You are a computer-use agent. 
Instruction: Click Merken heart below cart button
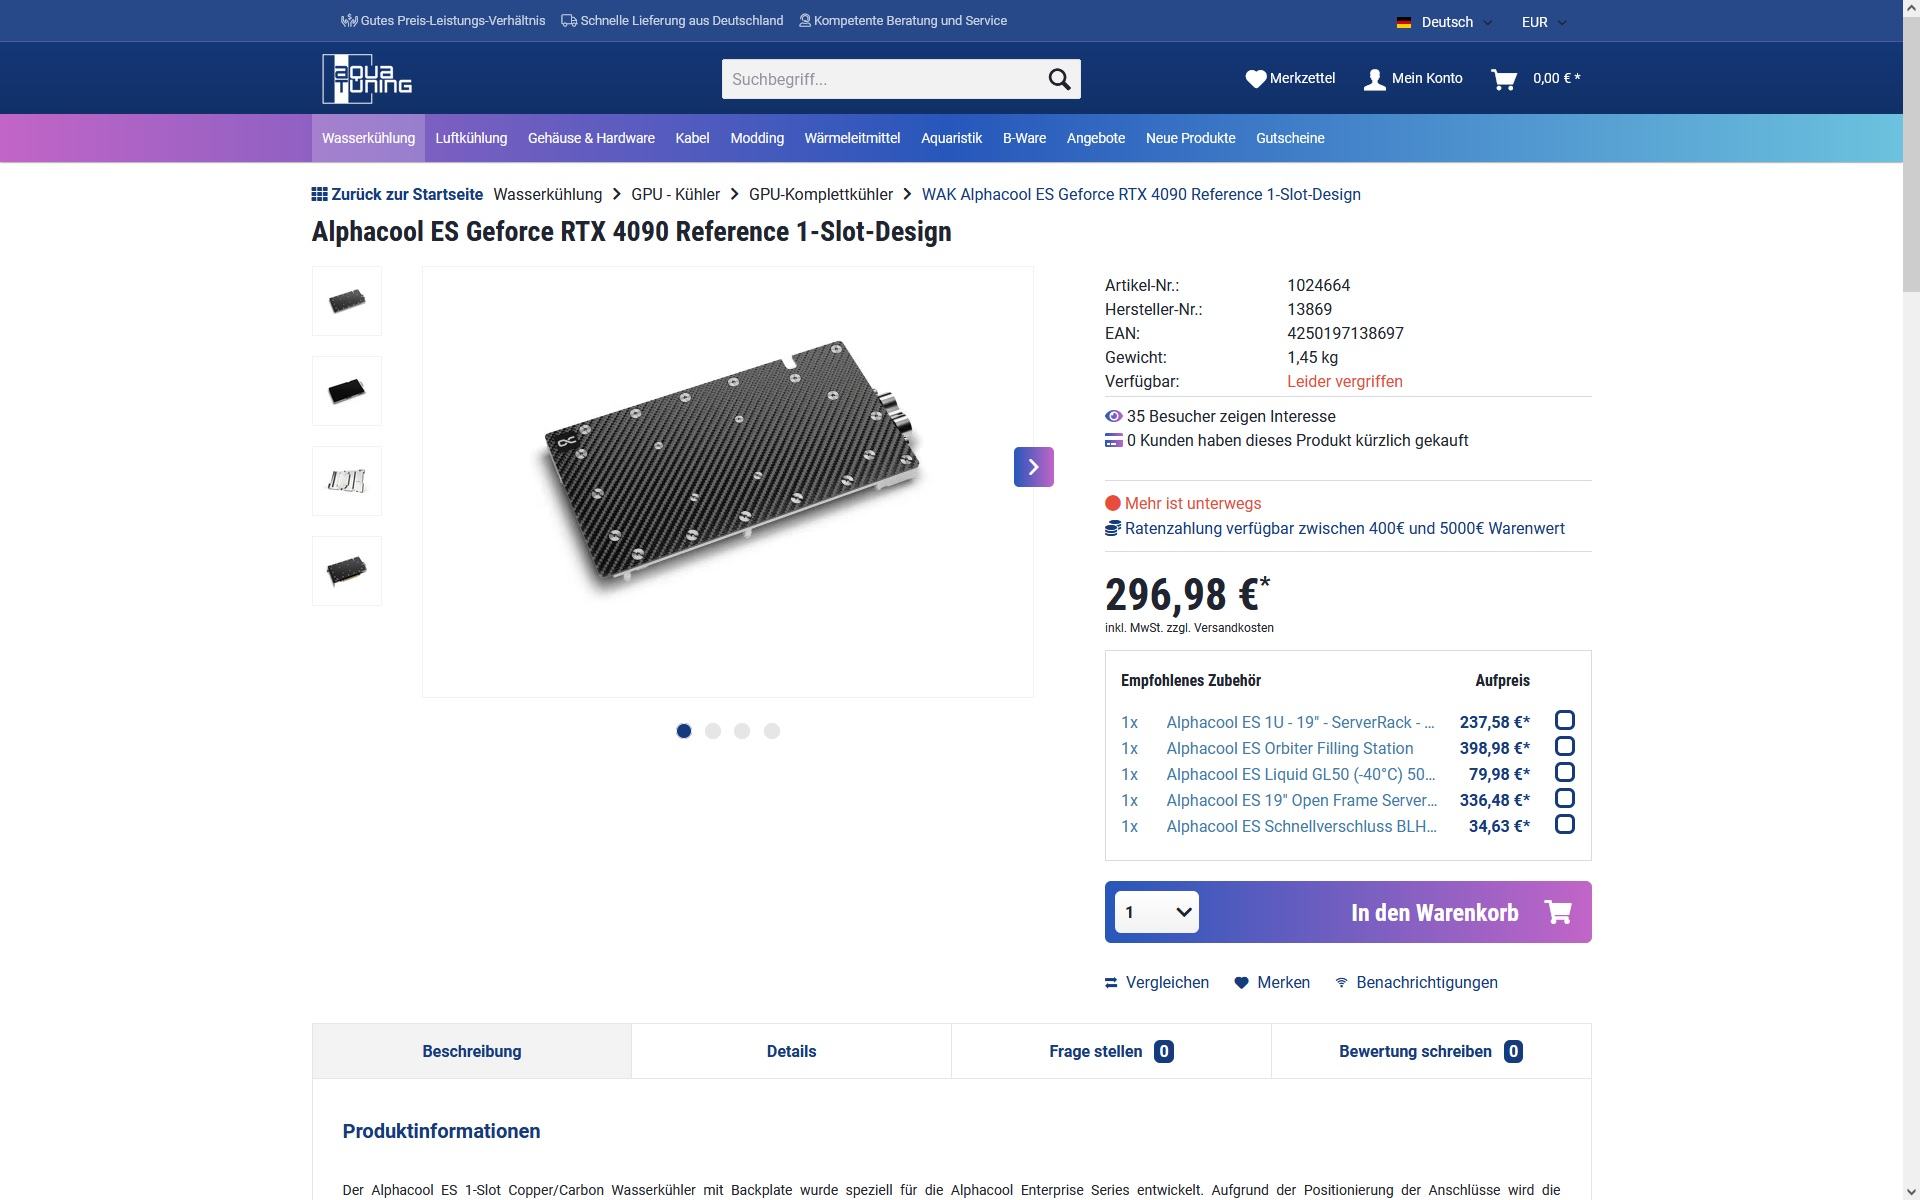[1242, 983]
